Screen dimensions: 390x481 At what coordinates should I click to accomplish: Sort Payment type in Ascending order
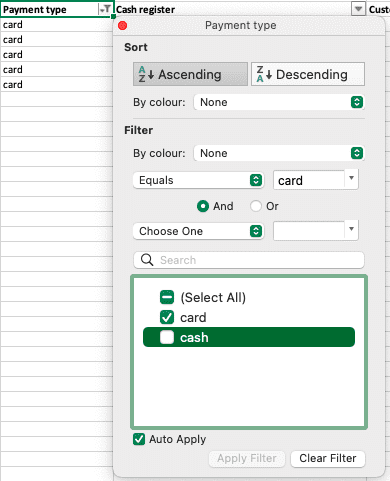(190, 74)
